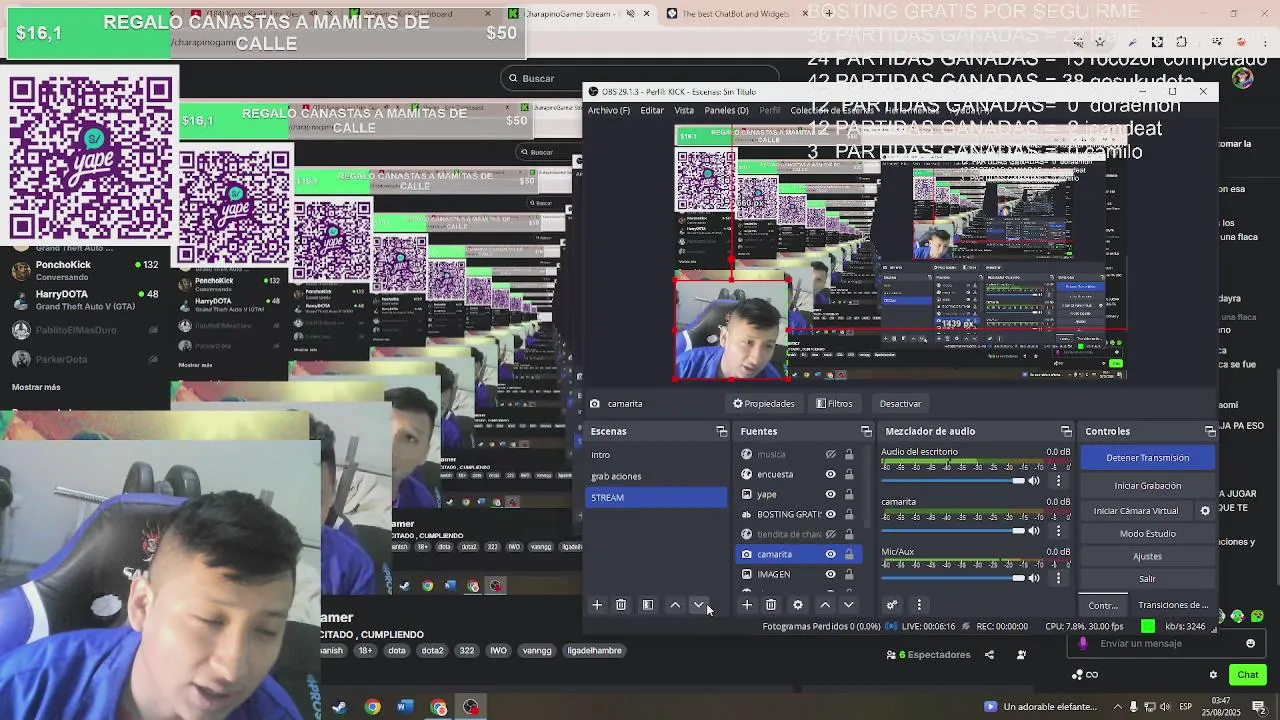
Task: Open Archivo menu in OBS
Action: coord(609,110)
